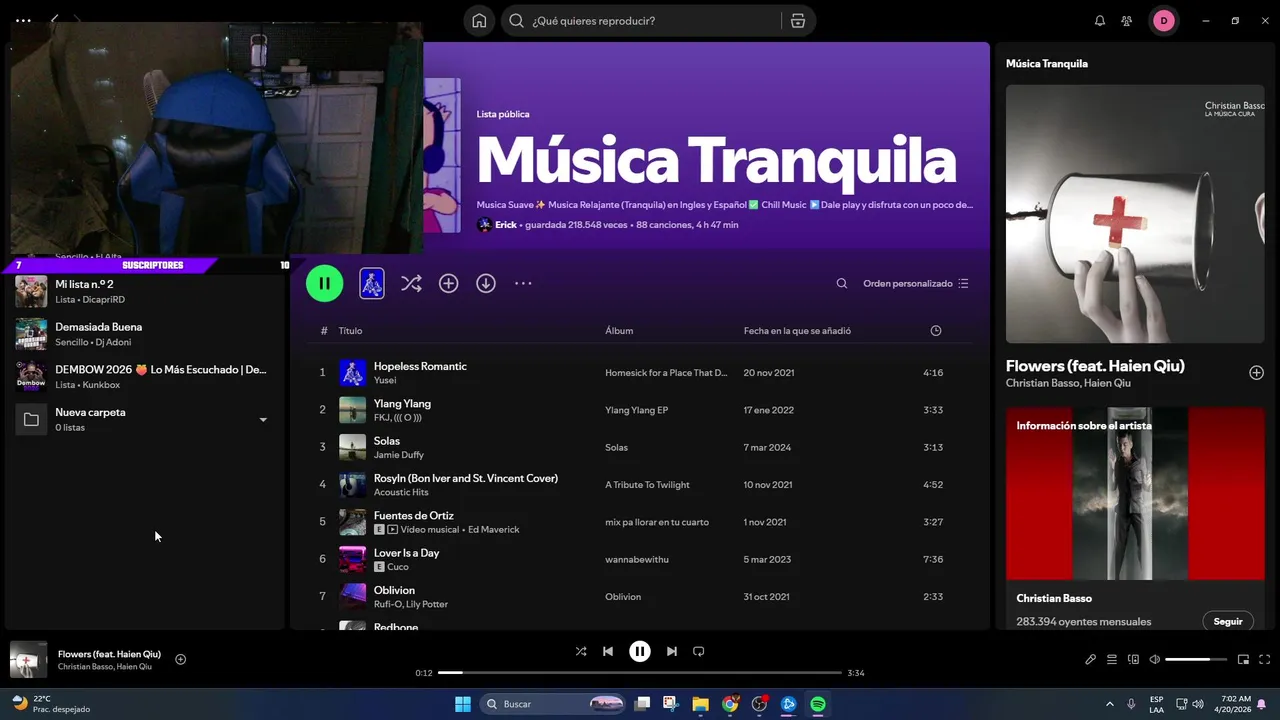1280x720 pixels.
Task: Open the connect to a device icon
Action: tap(1134, 659)
